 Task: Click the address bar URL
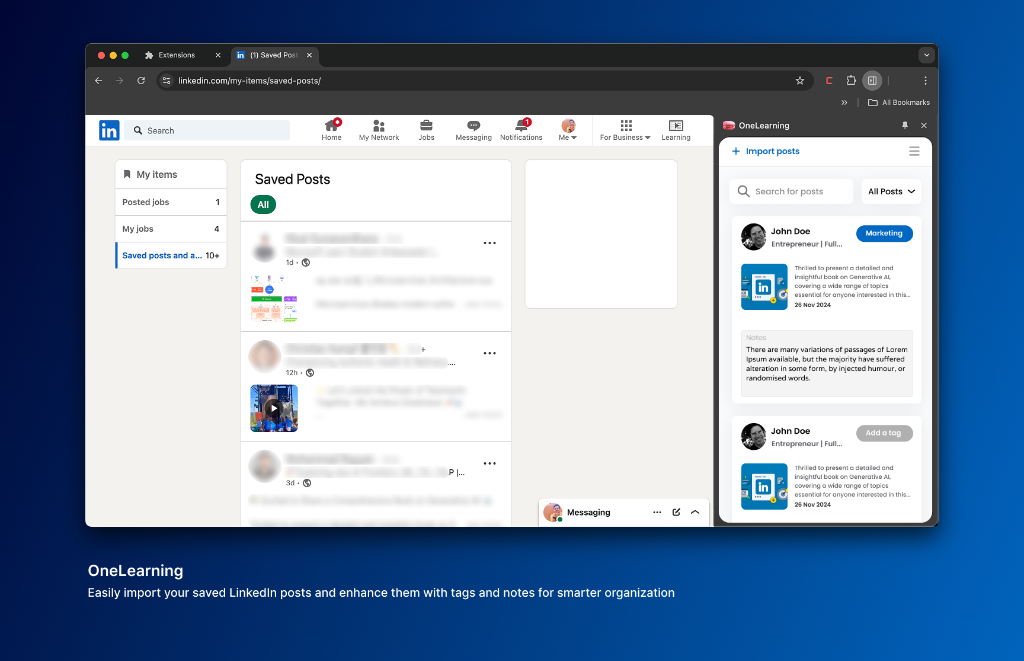pyautogui.click(x=249, y=81)
